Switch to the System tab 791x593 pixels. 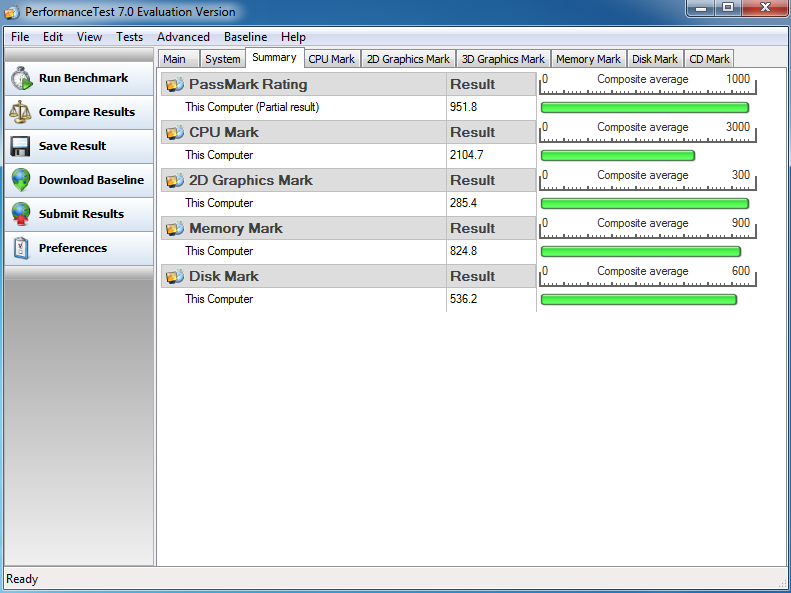[222, 59]
